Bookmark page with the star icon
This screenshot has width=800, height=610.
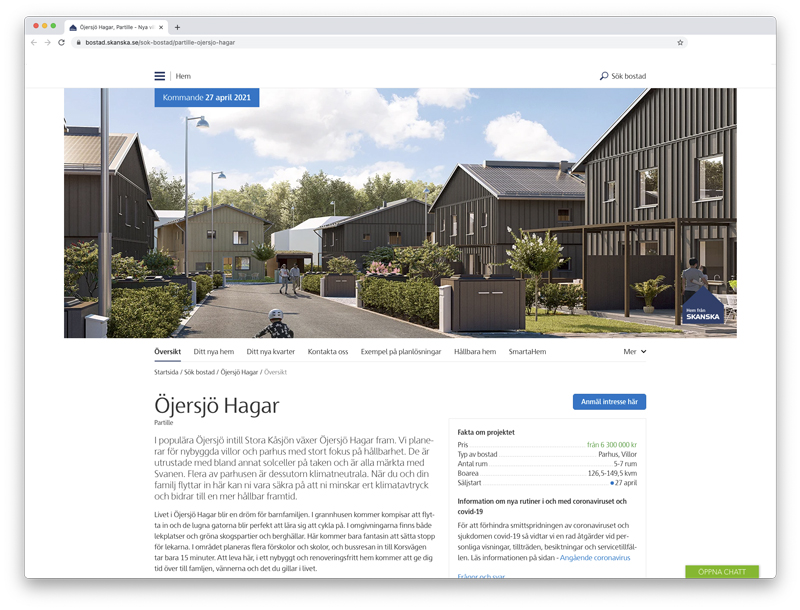point(680,43)
